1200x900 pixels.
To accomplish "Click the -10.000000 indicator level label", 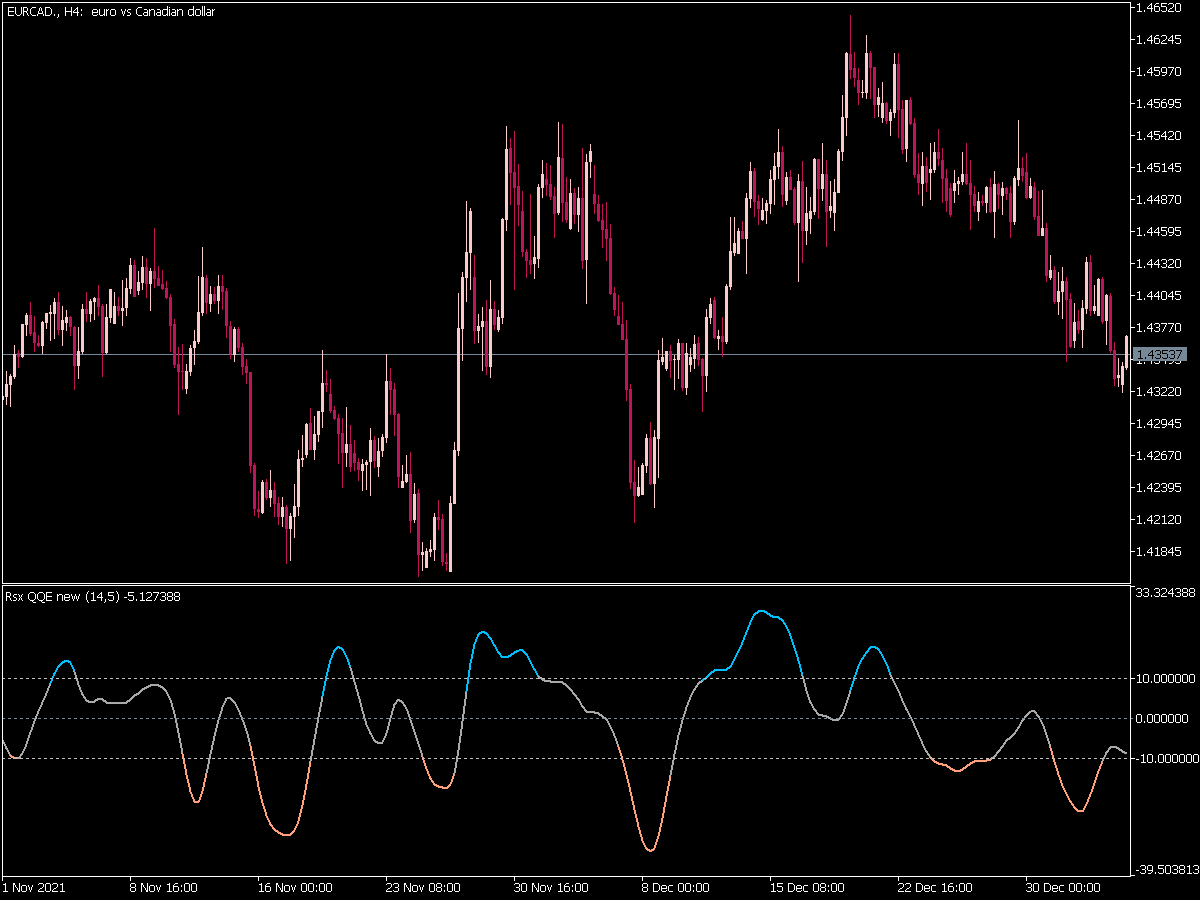I will 1166,758.
